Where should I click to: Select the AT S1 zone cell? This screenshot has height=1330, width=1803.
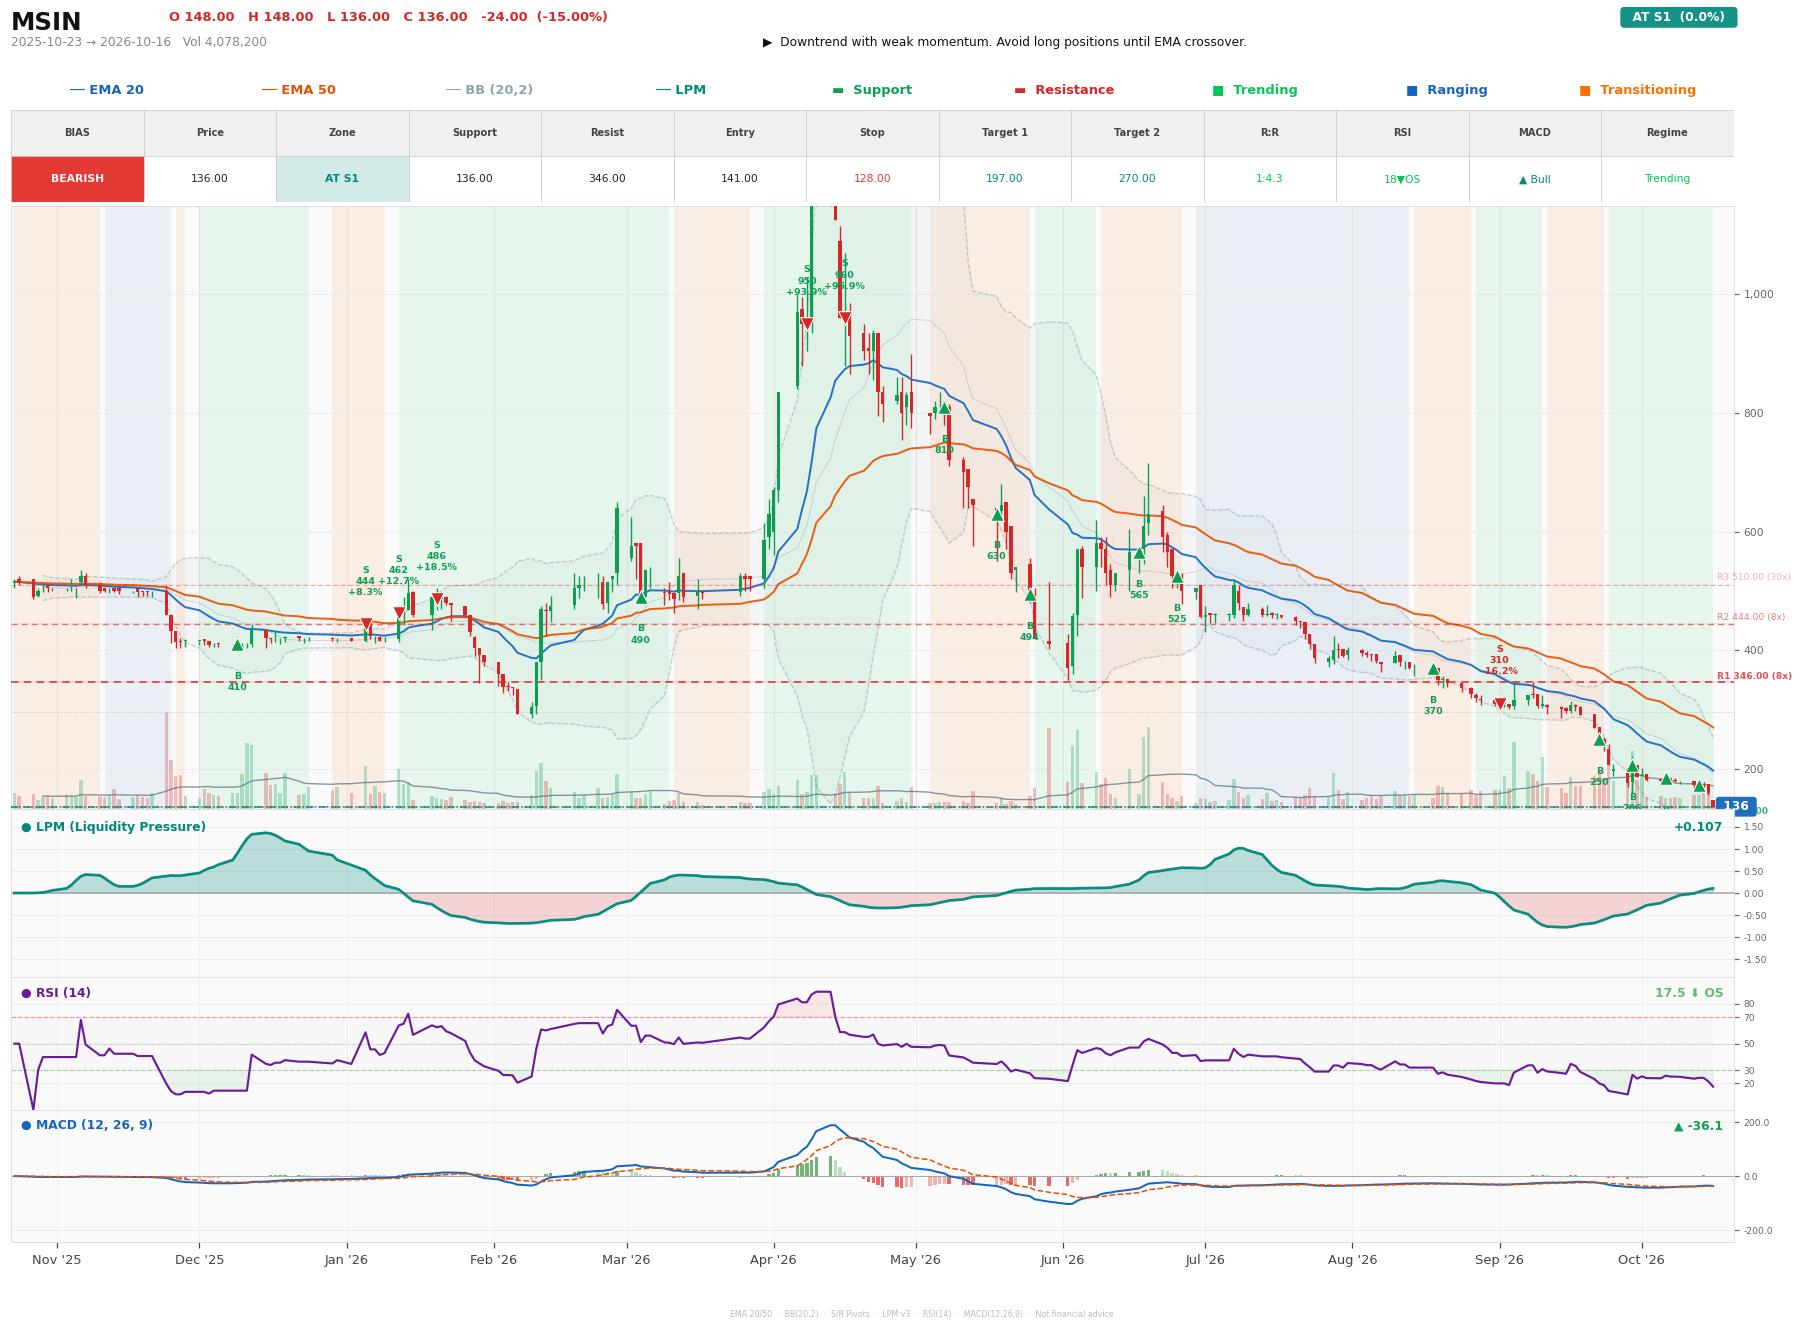(x=342, y=179)
